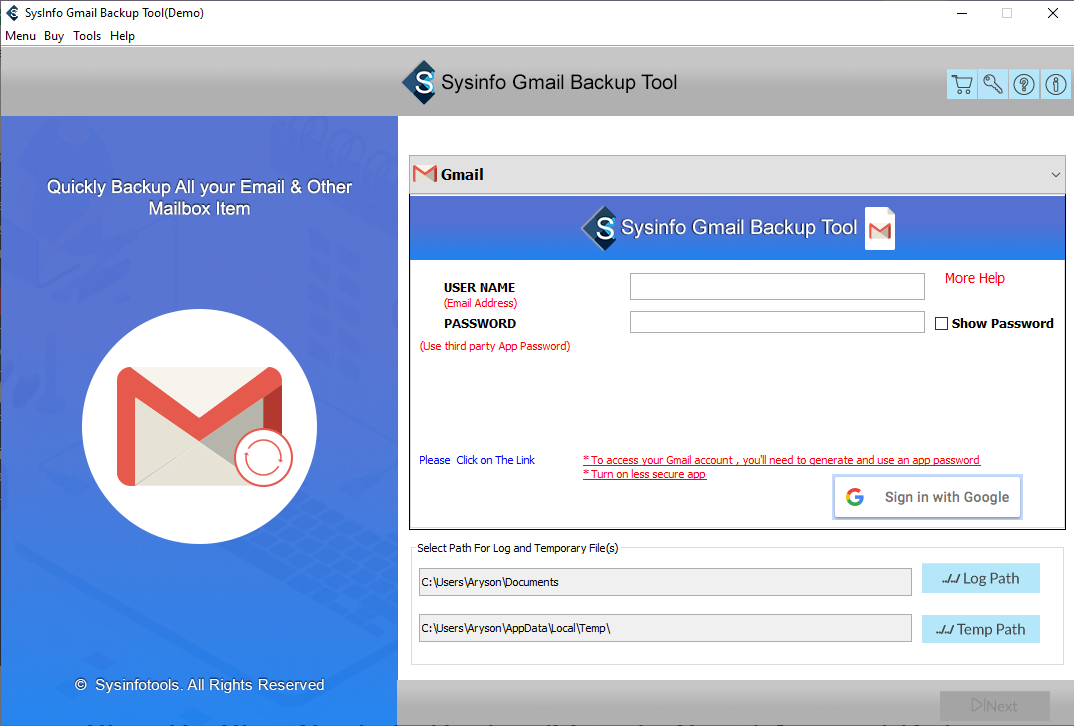Focus the User Name email field
This screenshot has height=726, width=1074.
click(777, 286)
